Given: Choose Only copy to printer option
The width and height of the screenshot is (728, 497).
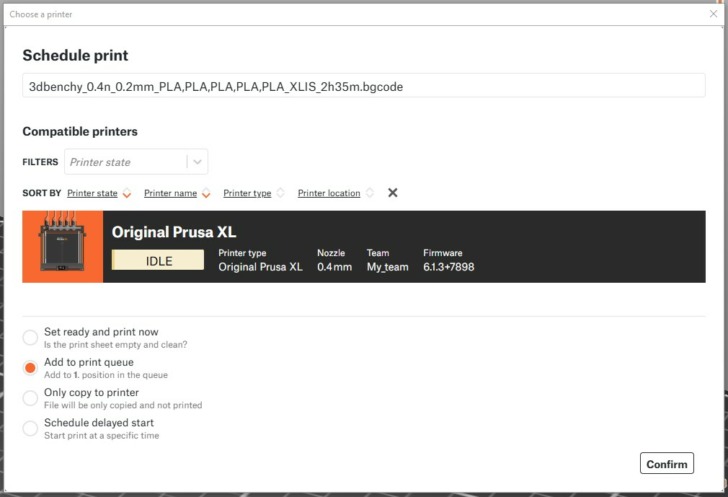Looking at the screenshot, I should tap(31, 398).
